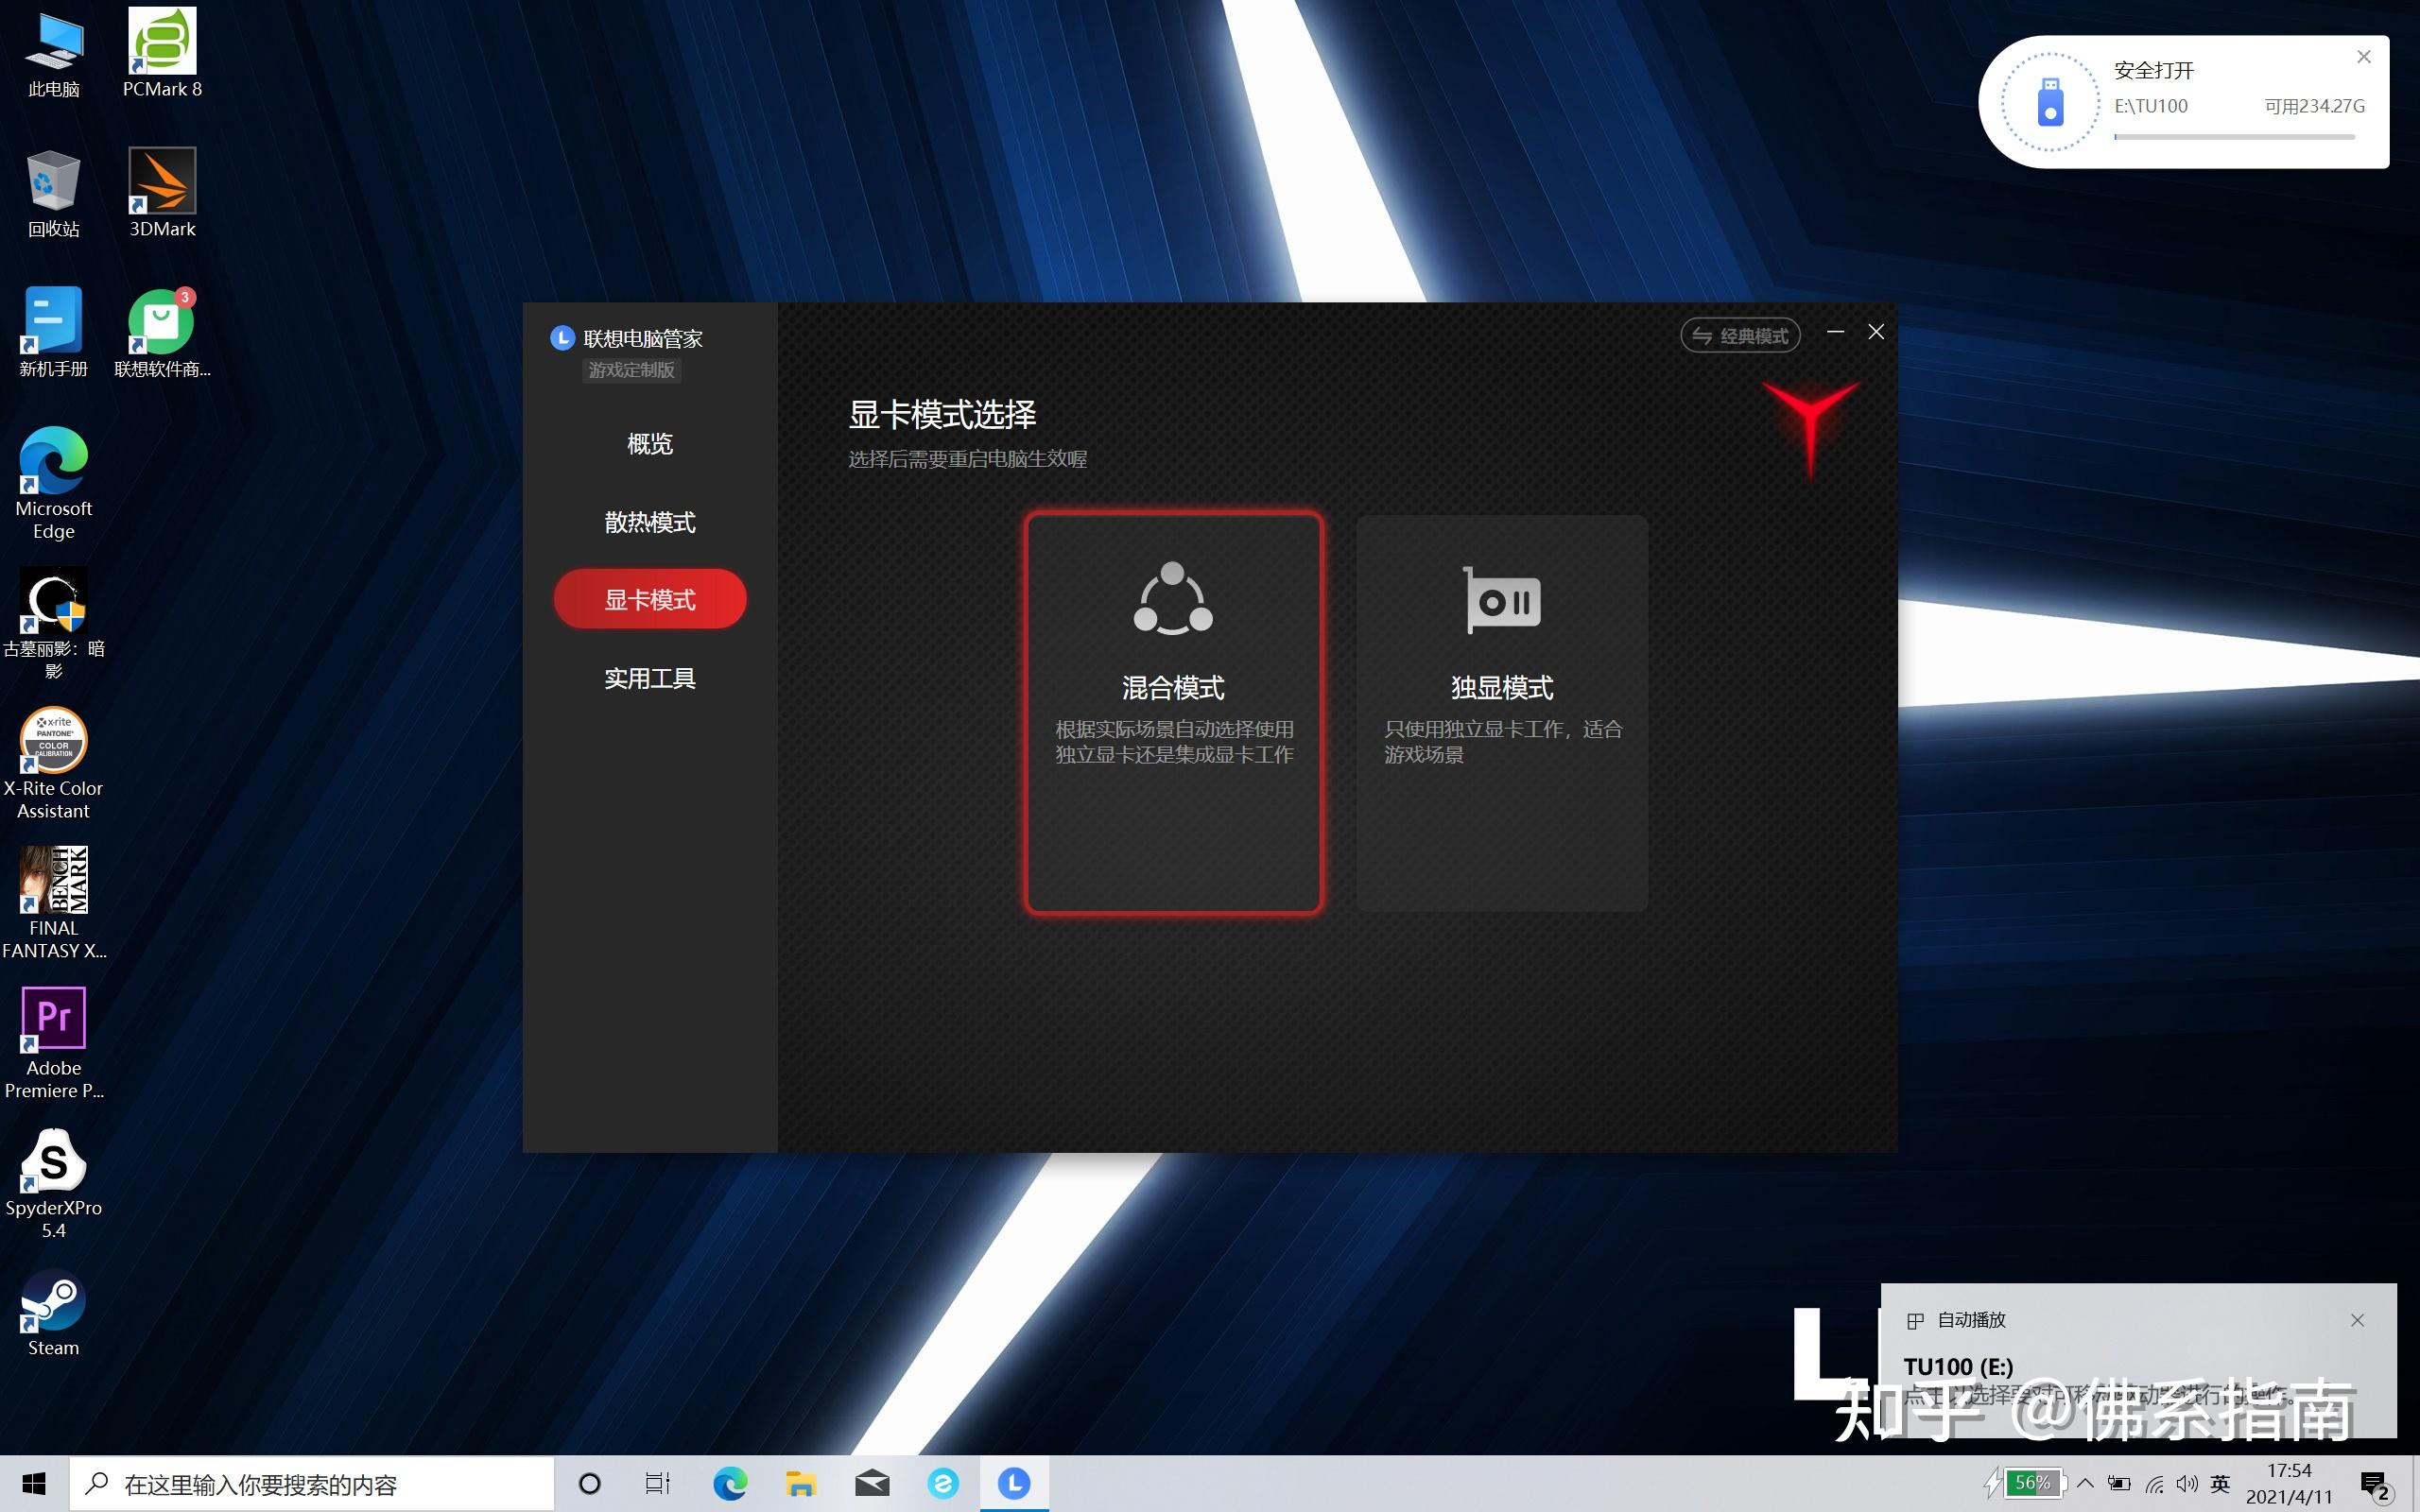
Task: Open volume control in system tray
Action: pyautogui.click(x=2188, y=1484)
